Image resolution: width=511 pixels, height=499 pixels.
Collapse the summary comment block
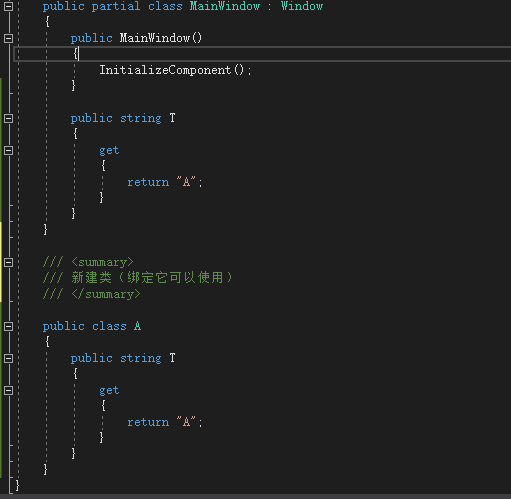[x=9, y=262]
